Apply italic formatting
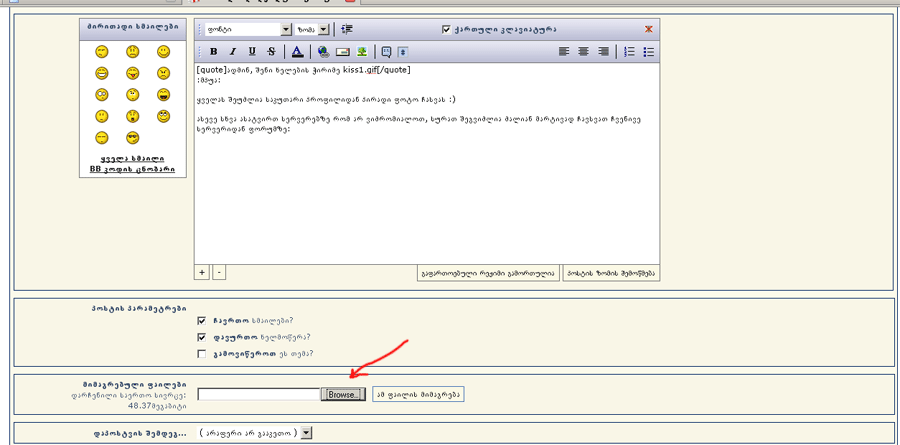Viewport: 900px width, 445px height. tap(233, 52)
